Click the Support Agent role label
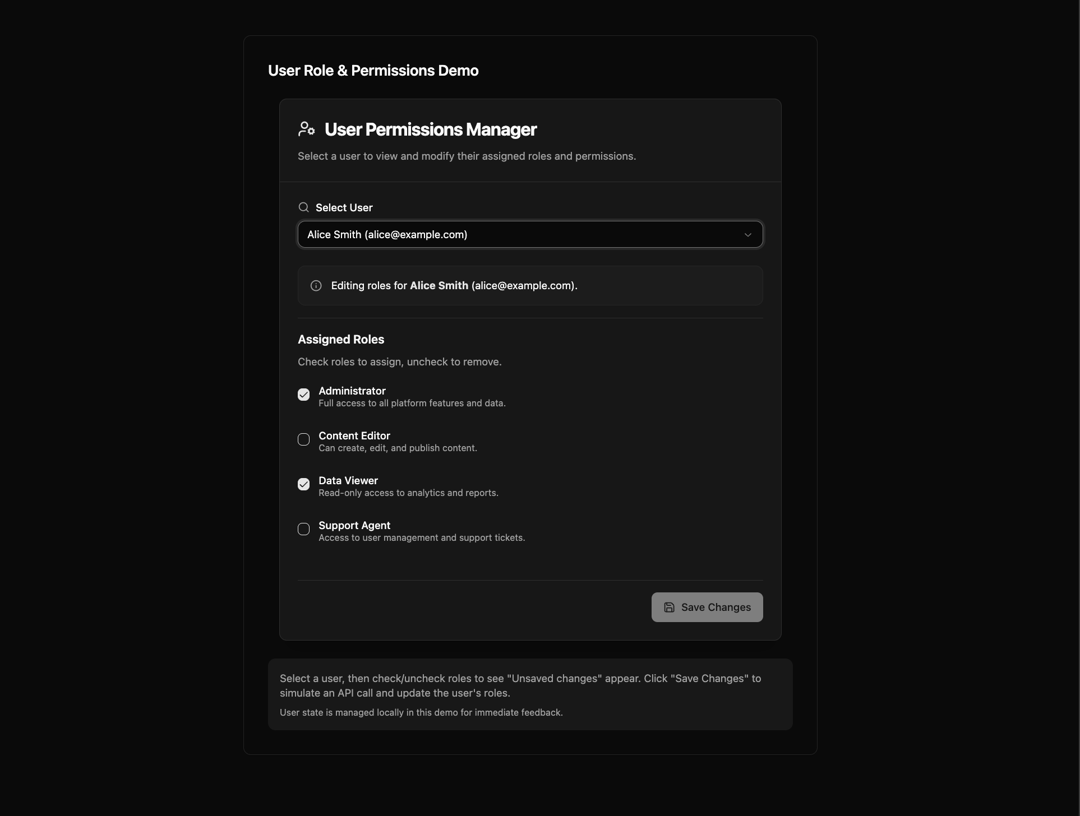Screen dimensions: 1080x816 [354, 525]
